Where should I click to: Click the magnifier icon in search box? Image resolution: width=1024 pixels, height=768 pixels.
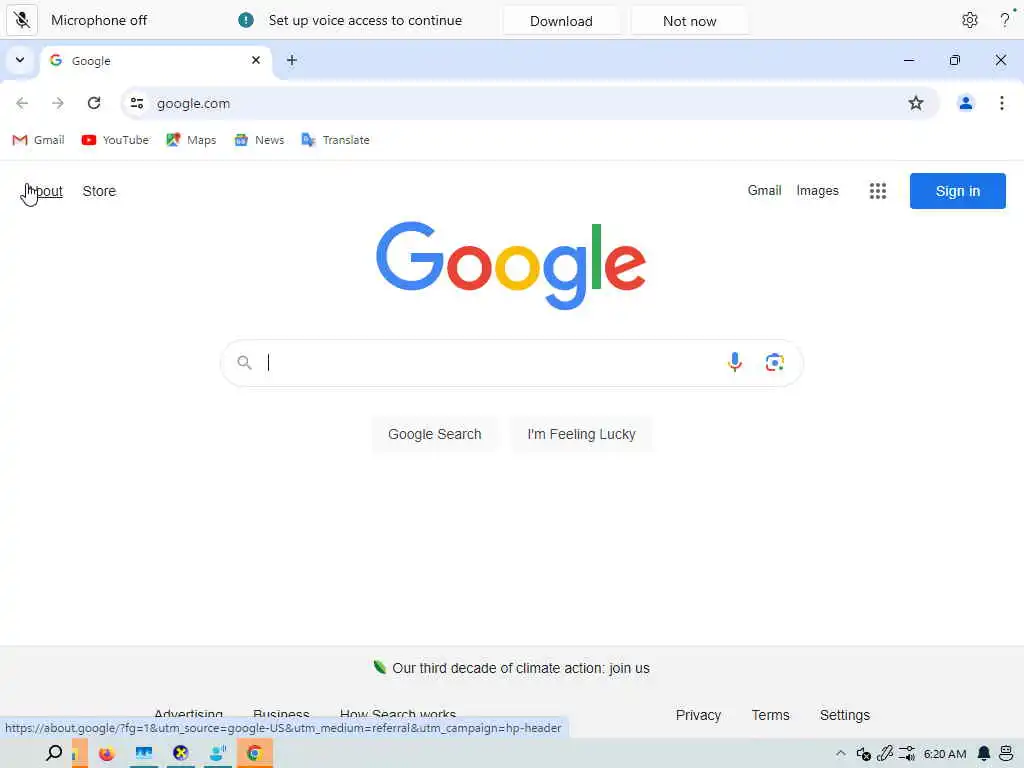pyautogui.click(x=244, y=362)
